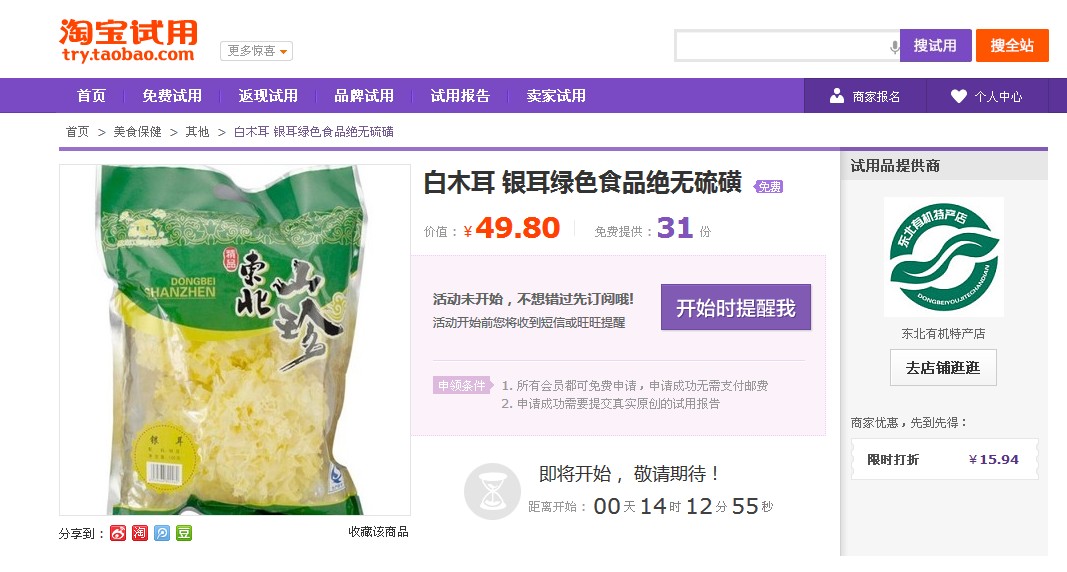Expand the 更多惊喜 dropdown

click(257, 51)
